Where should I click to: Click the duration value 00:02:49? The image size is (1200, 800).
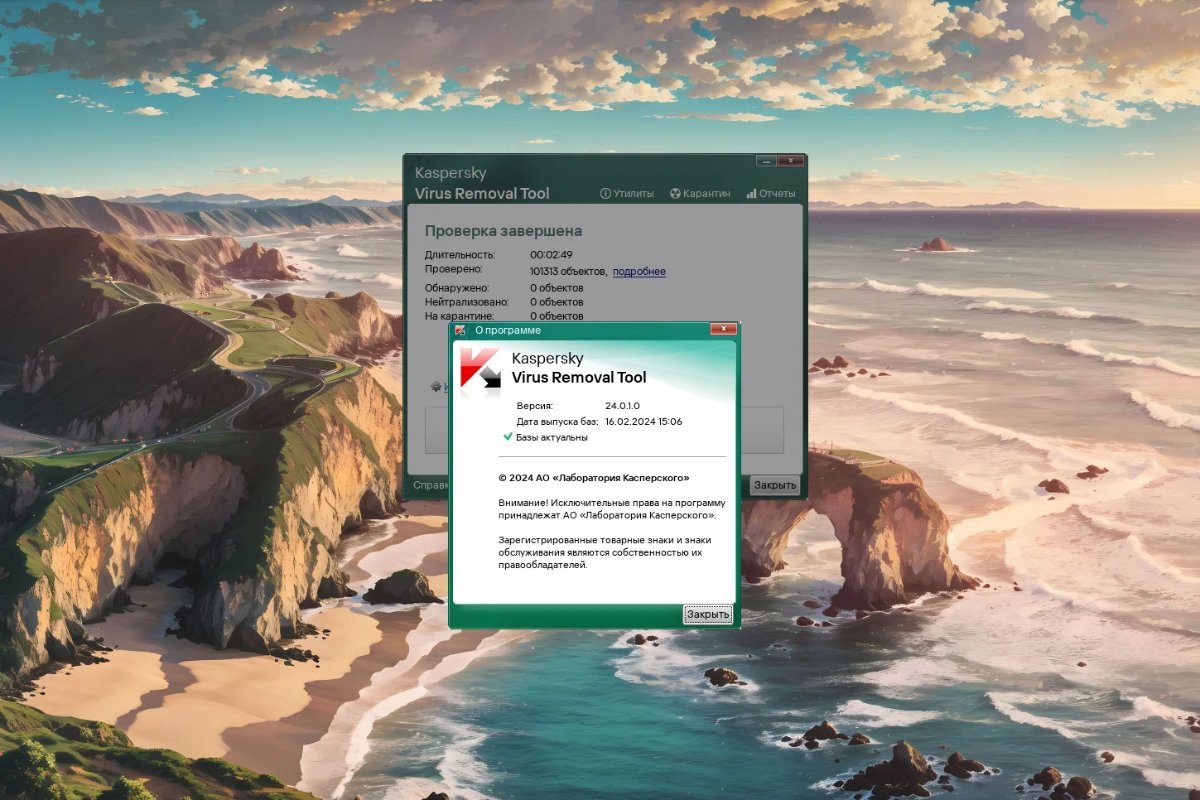[551, 255]
